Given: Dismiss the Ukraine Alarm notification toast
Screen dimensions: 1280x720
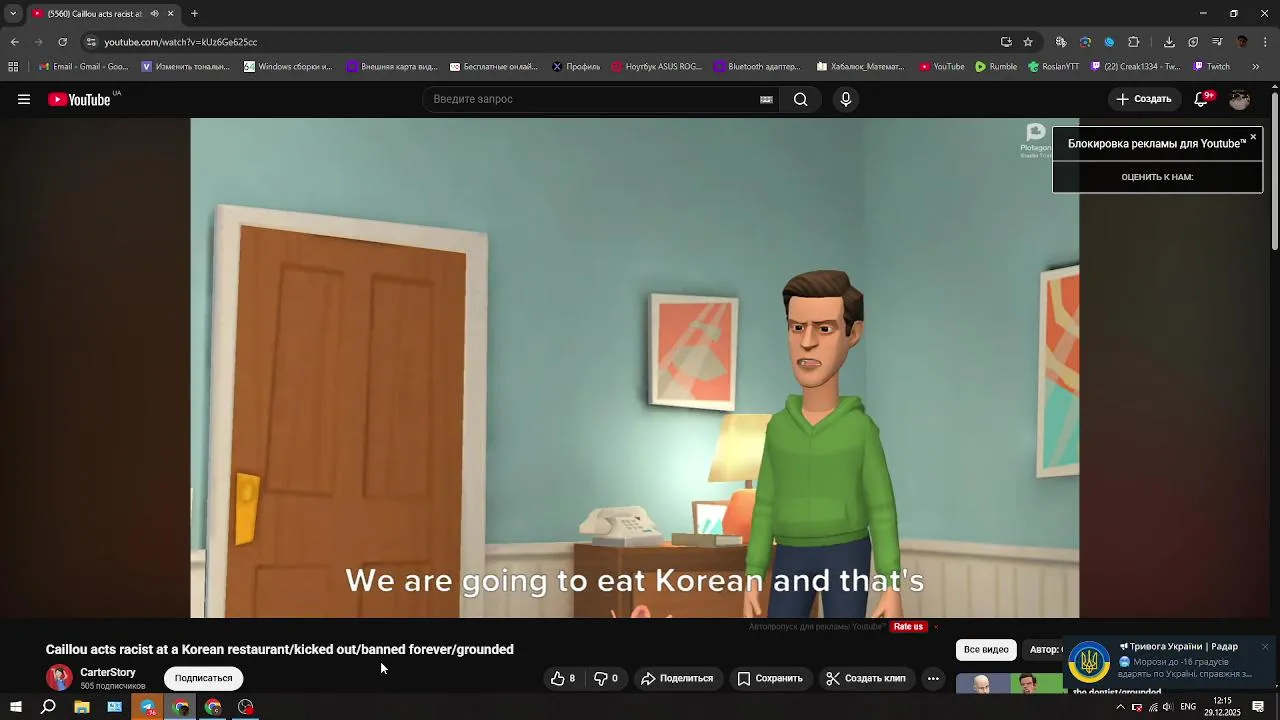Looking at the screenshot, I should click(x=1265, y=647).
